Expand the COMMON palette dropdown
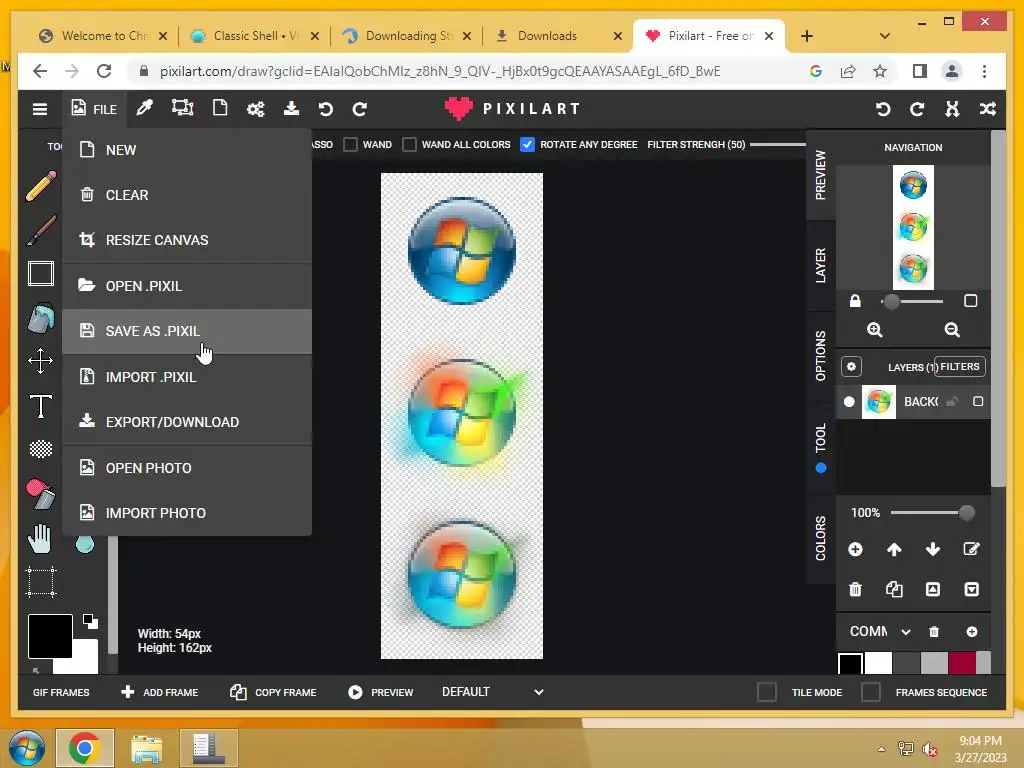Image resolution: width=1024 pixels, height=768 pixels. (x=880, y=632)
